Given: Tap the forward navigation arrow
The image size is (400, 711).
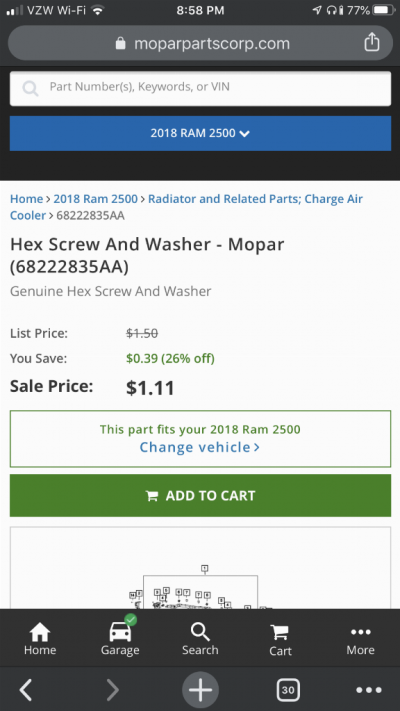Looking at the screenshot, I should pyautogui.click(x=112, y=690).
